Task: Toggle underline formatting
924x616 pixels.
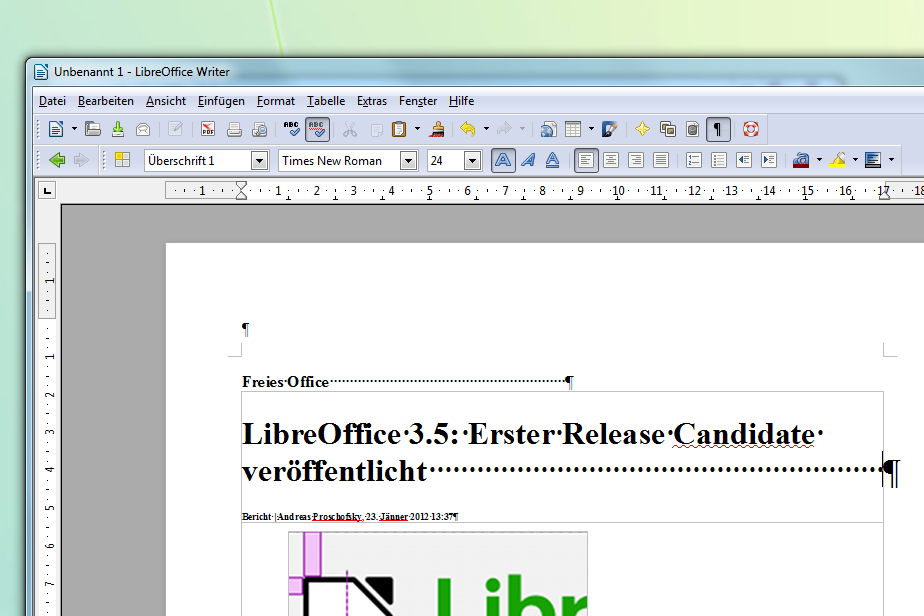Action: tap(552, 160)
